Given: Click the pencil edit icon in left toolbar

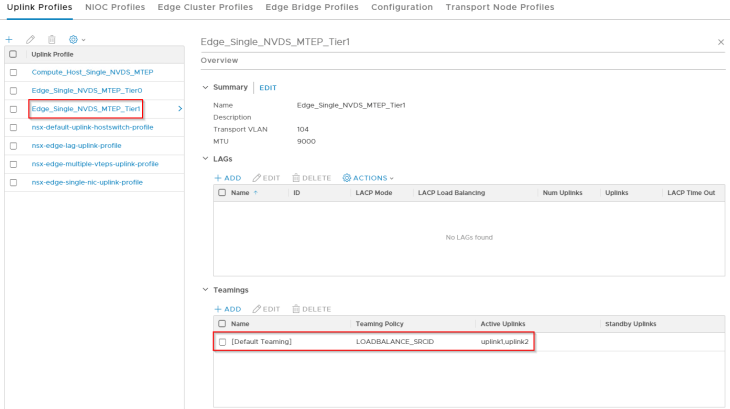Looking at the screenshot, I should click(30, 39).
